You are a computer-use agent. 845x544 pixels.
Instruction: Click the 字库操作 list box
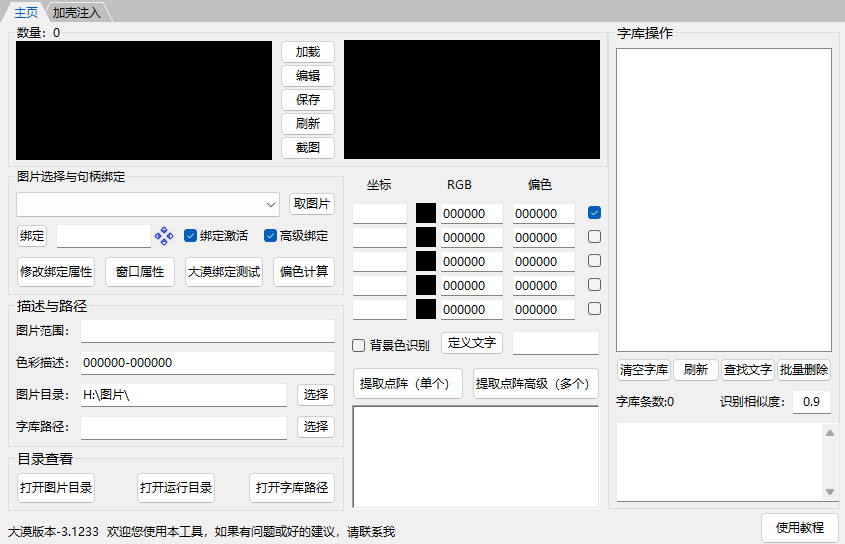724,200
